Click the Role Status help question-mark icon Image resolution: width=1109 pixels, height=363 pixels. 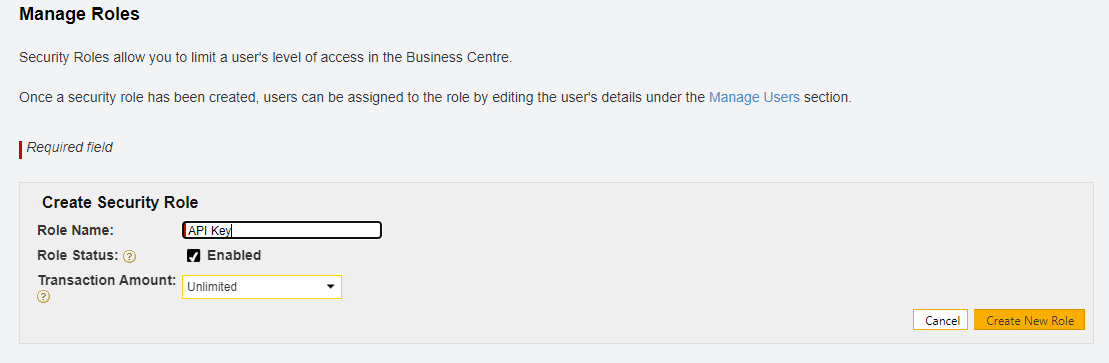tap(129, 256)
